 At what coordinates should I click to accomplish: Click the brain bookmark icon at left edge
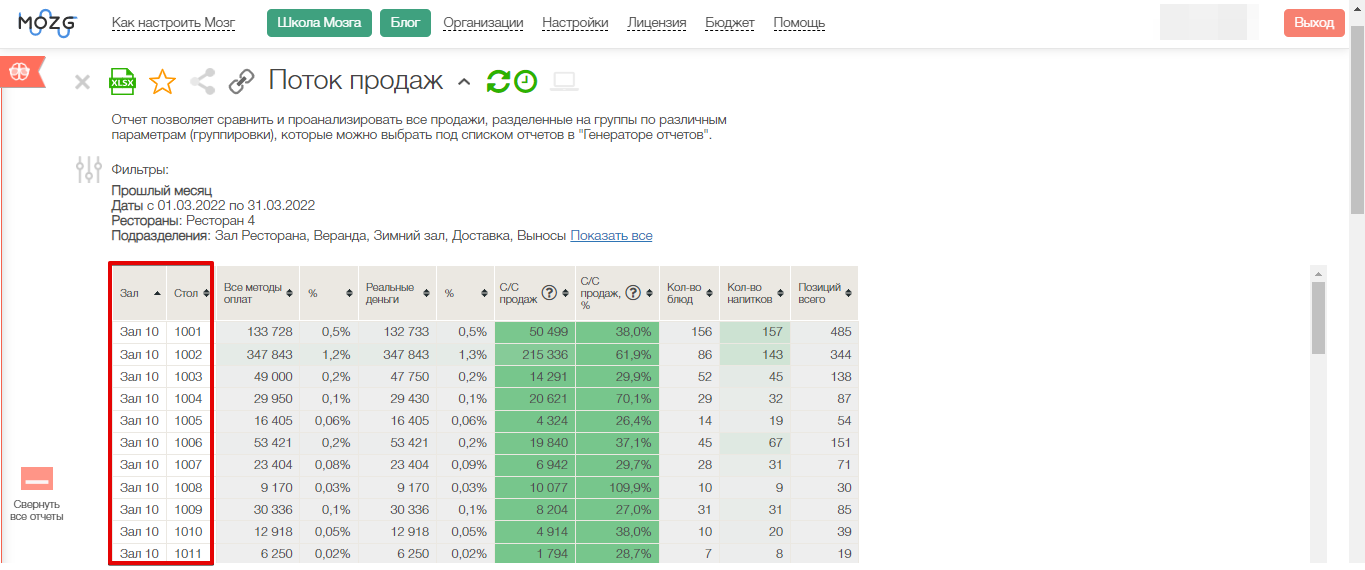coord(20,72)
